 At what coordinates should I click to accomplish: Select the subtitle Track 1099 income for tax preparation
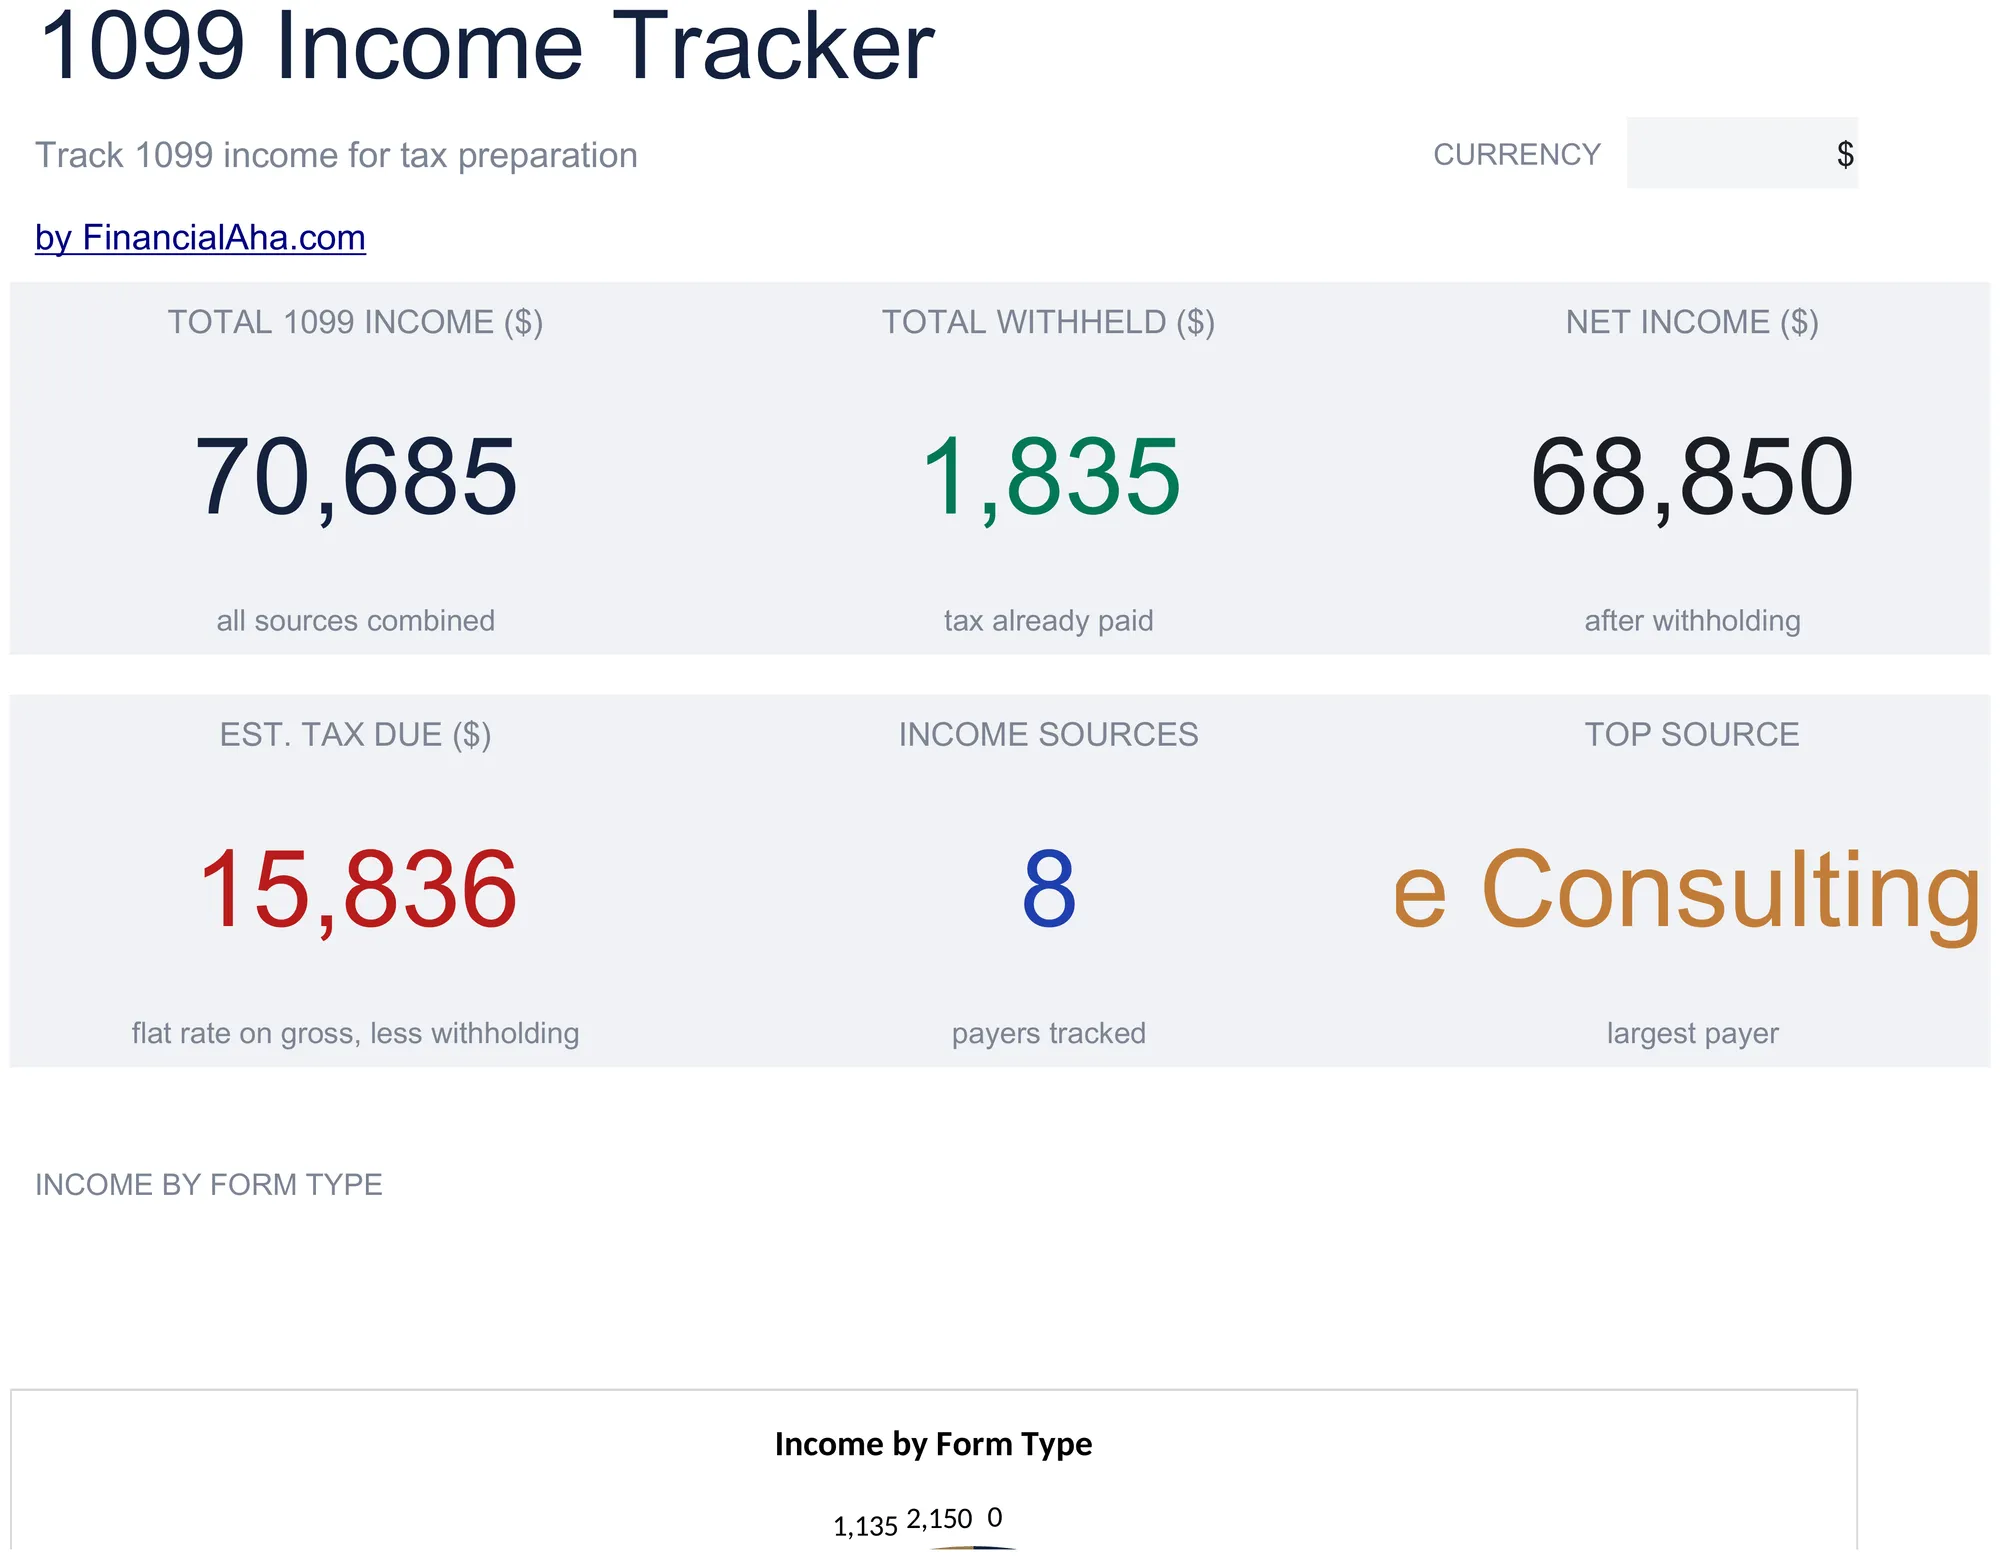[336, 156]
